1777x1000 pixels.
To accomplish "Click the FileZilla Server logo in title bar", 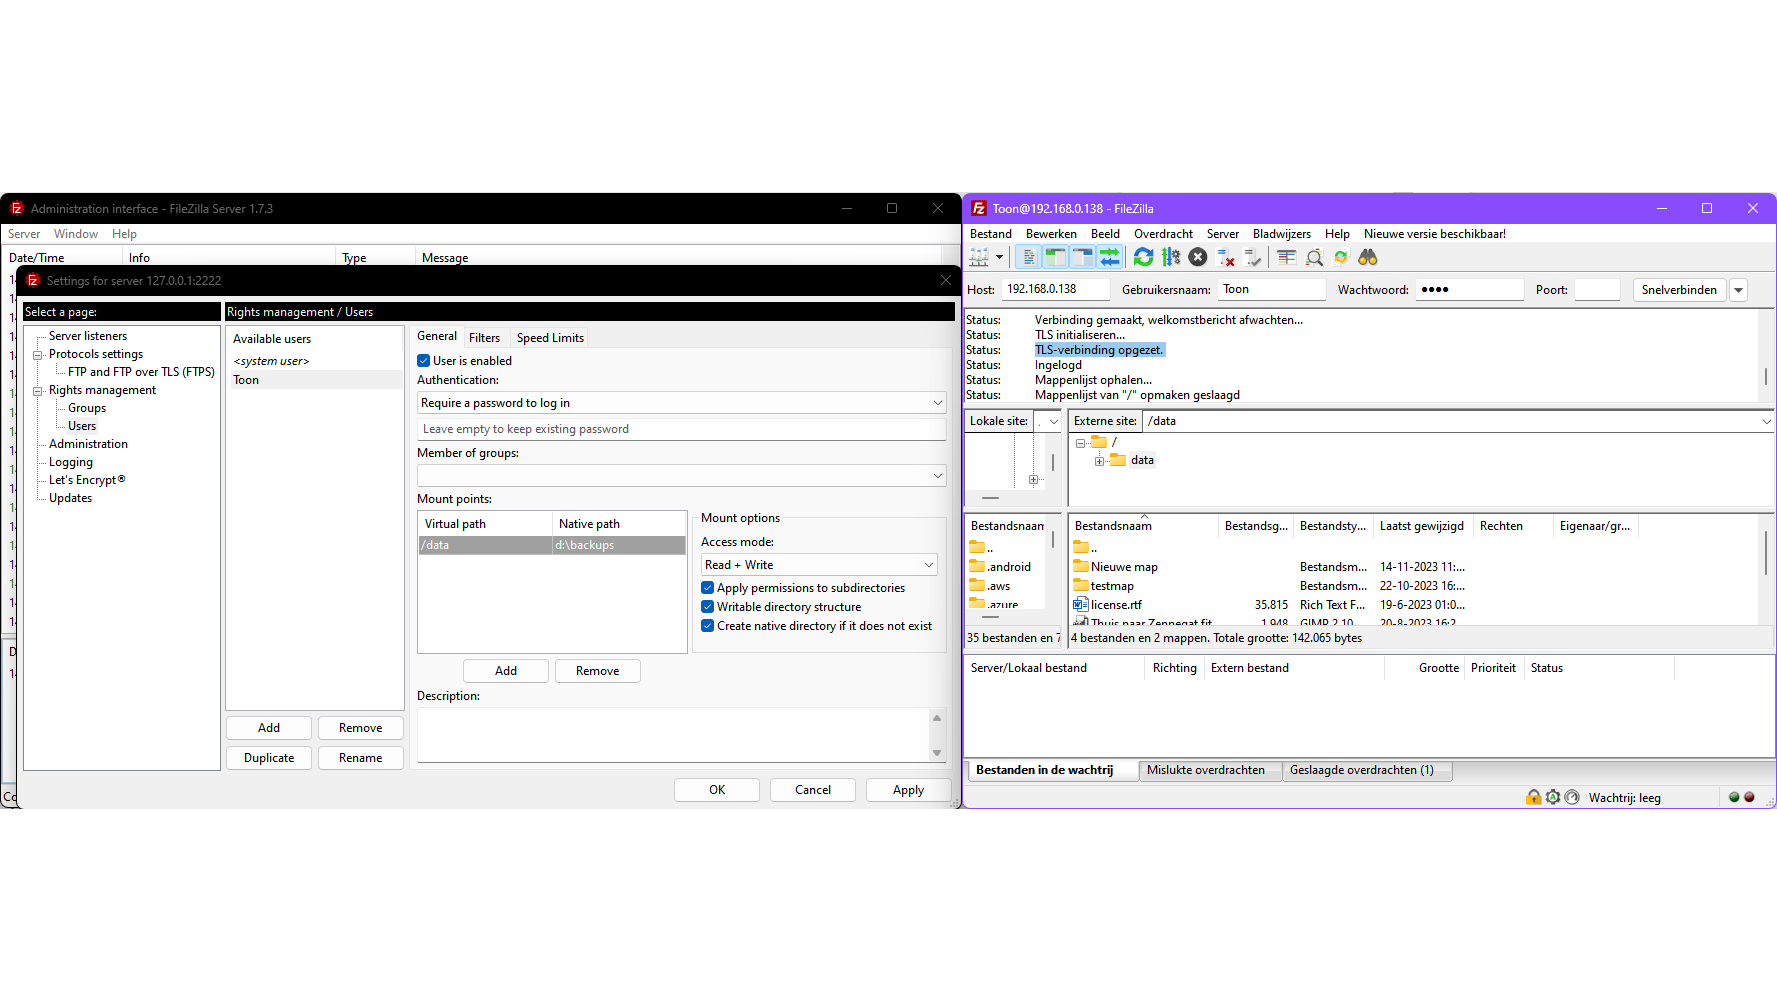I will [16, 208].
